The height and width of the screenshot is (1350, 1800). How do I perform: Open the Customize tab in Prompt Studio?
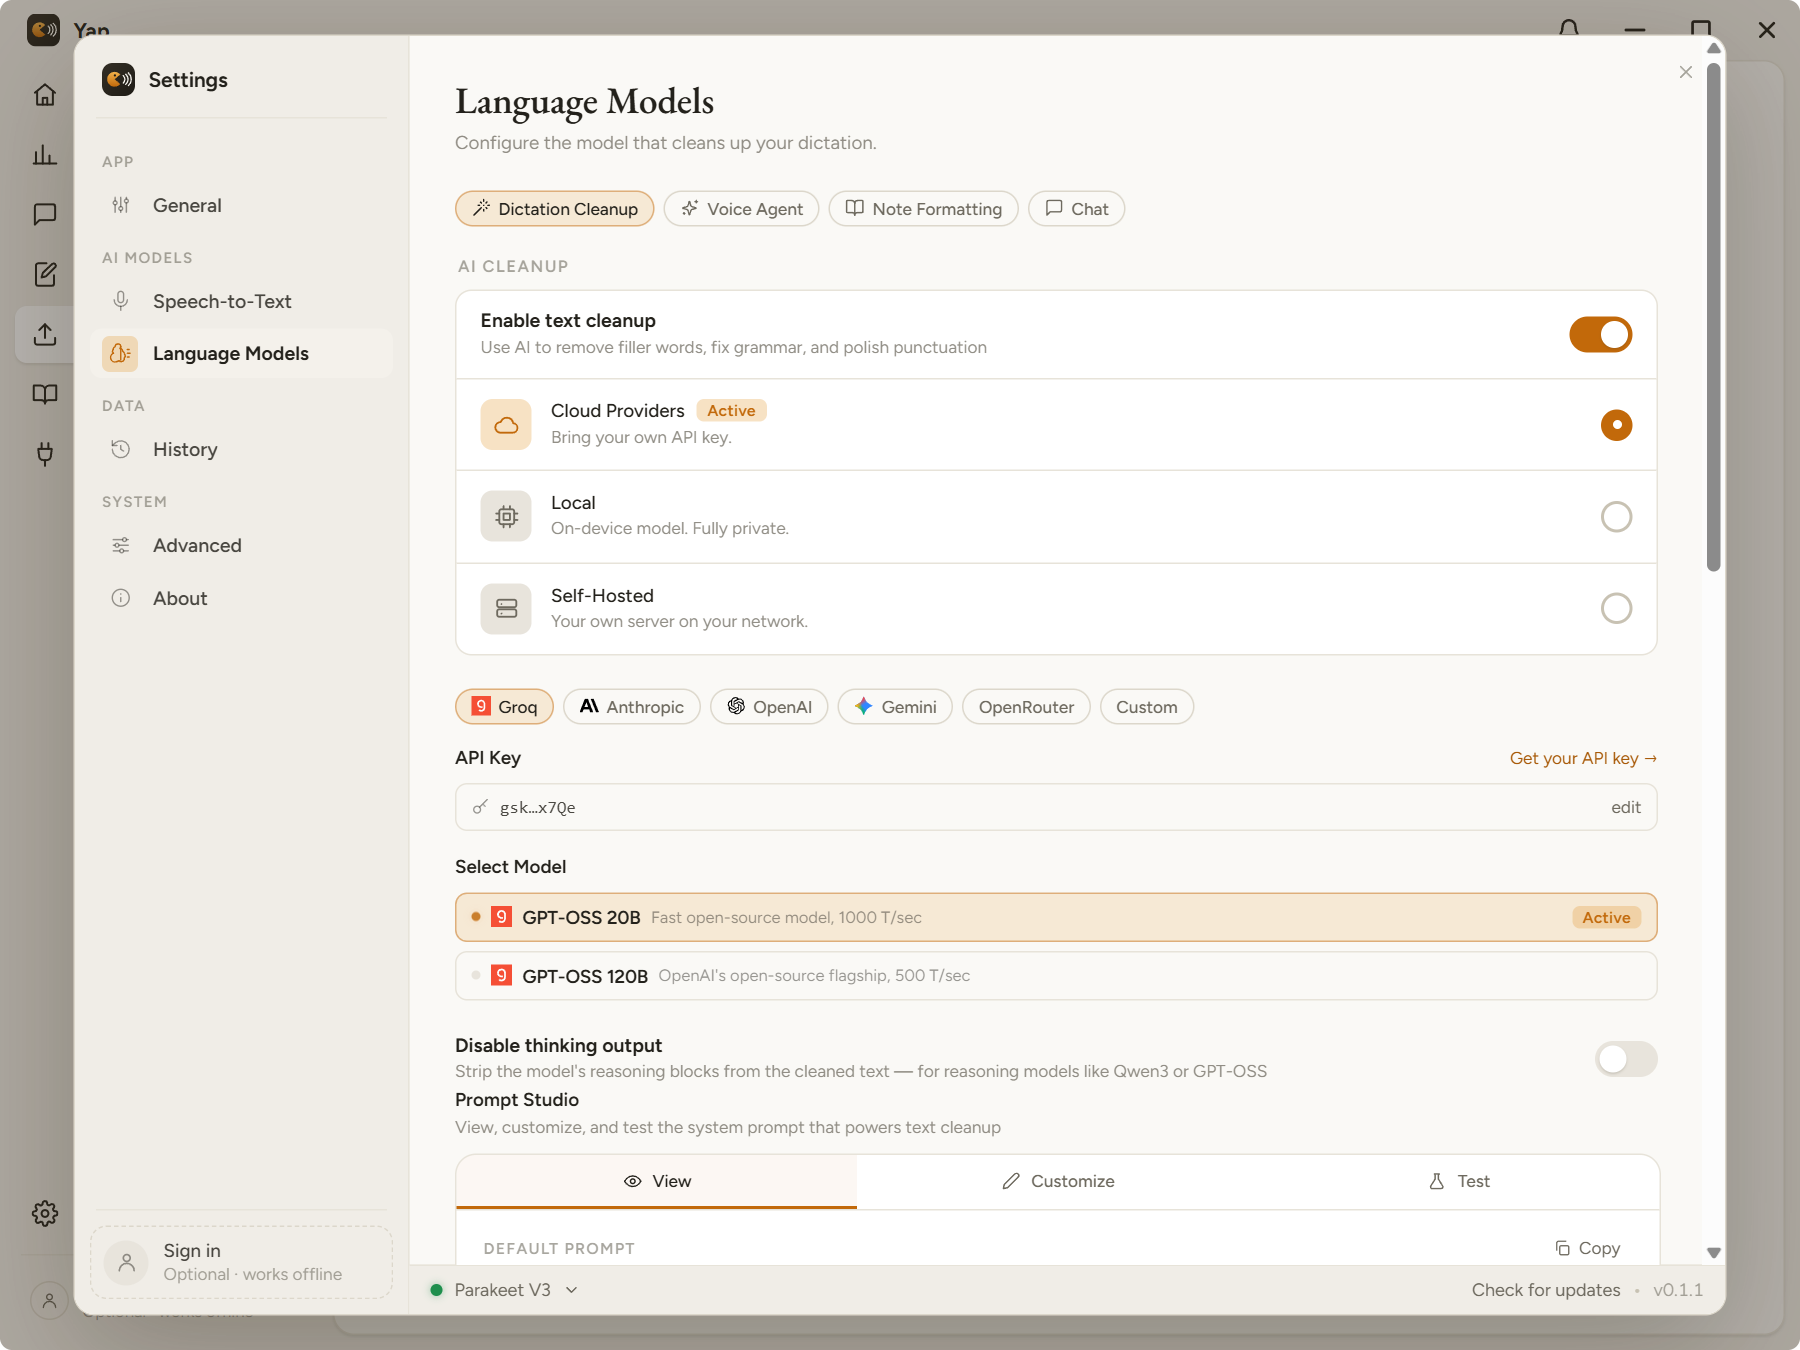[1058, 1181]
